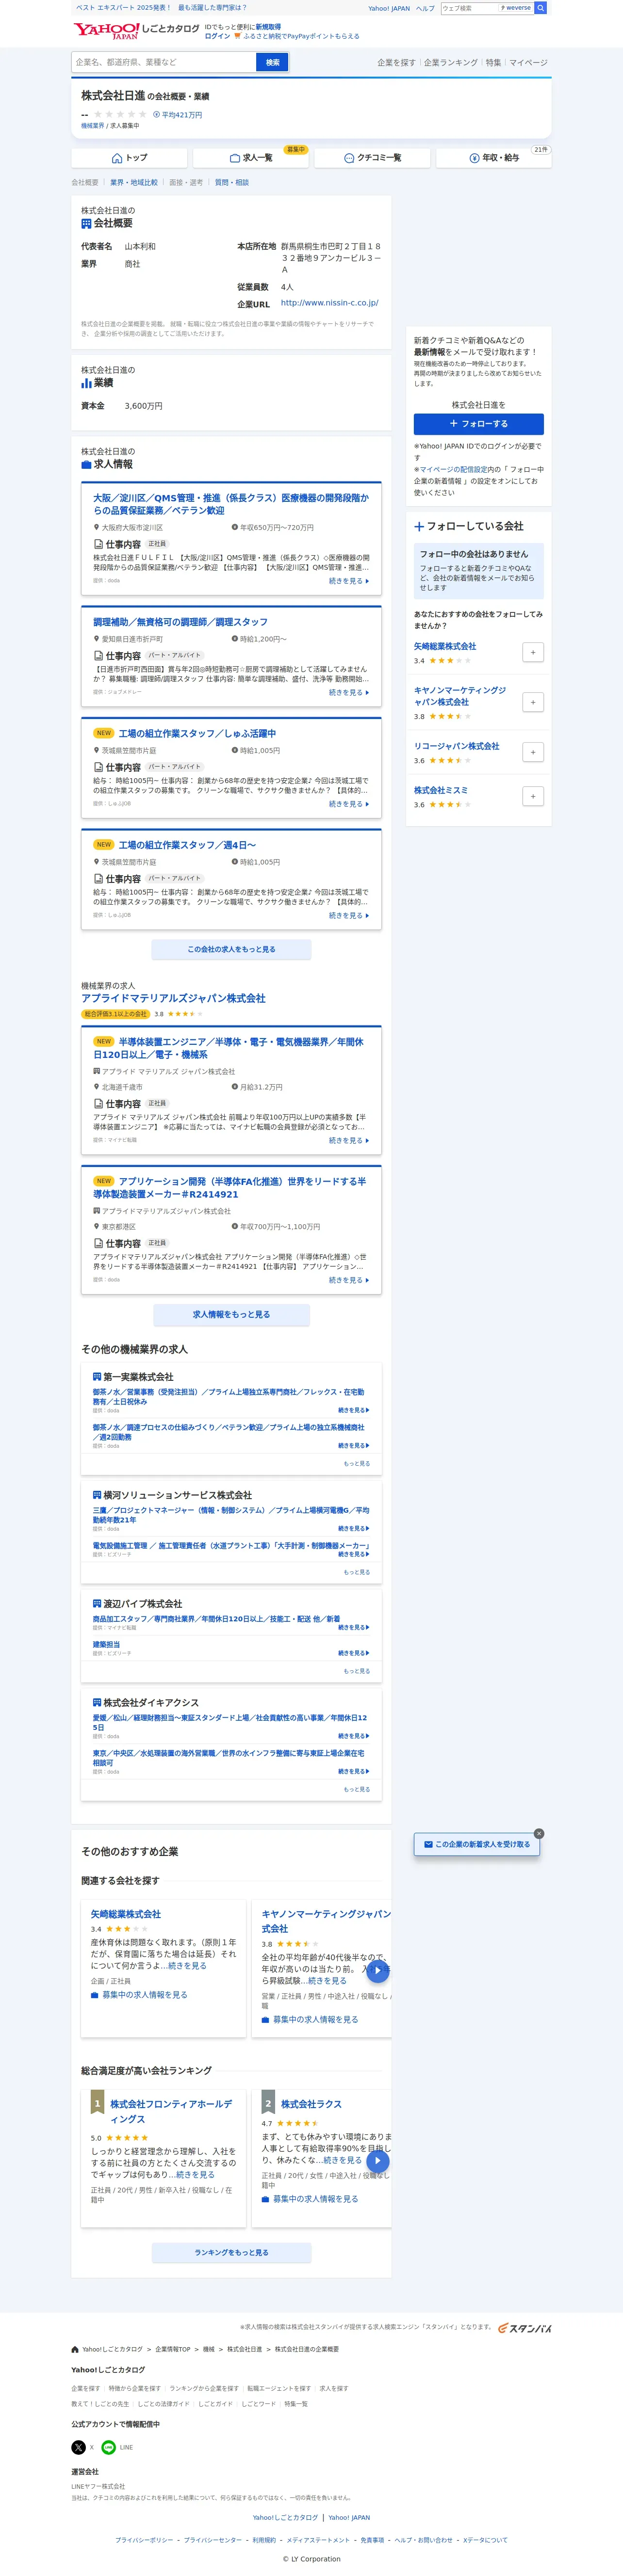The image size is (623, 2576).
Task: Click 求人情報をもっと見る button
Action: (231, 1314)
